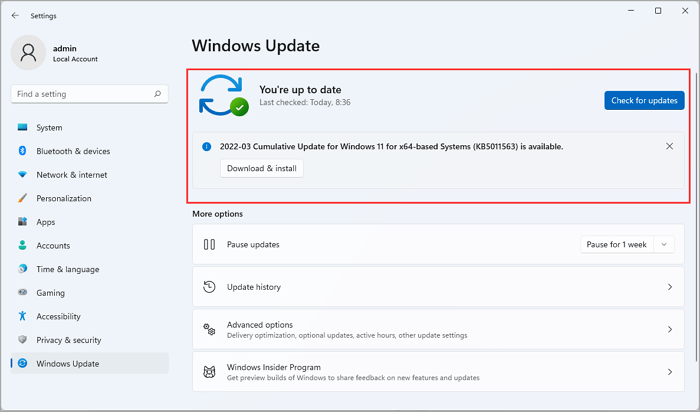
Task: Click Check for updates button
Action: [x=644, y=100]
